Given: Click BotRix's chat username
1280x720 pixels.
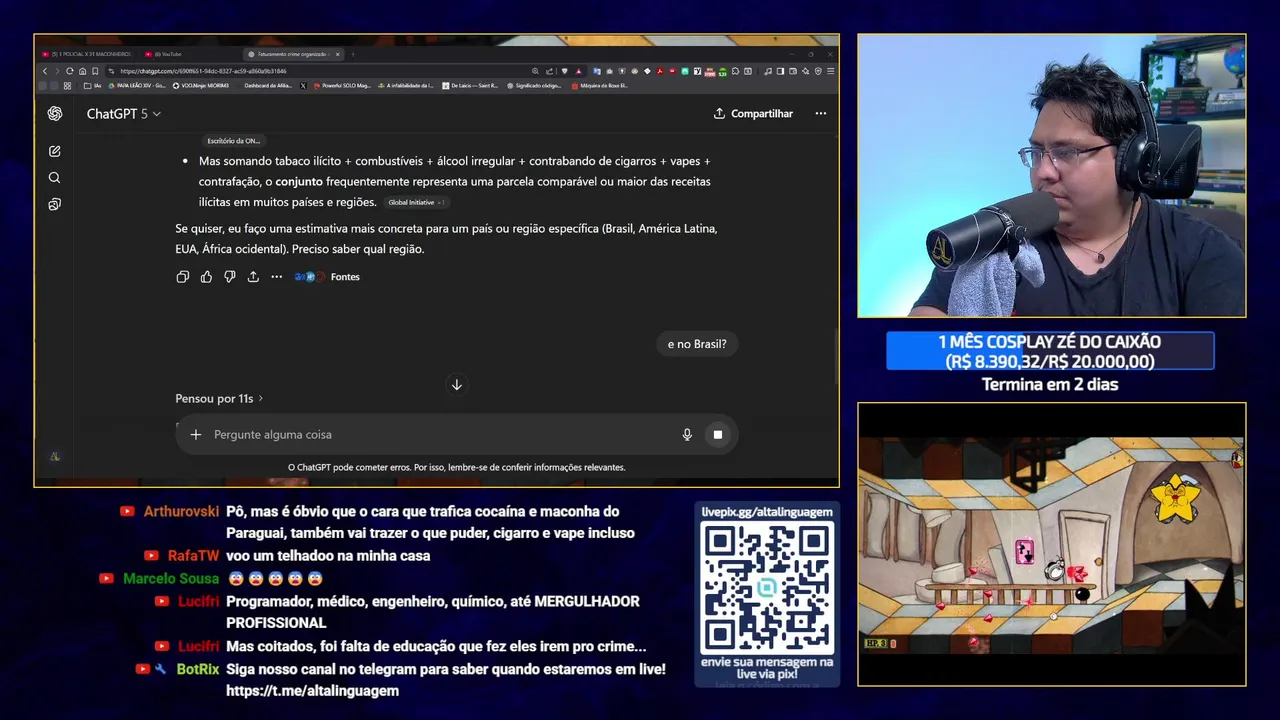Looking at the screenshot, I should (x=197, y=669).
